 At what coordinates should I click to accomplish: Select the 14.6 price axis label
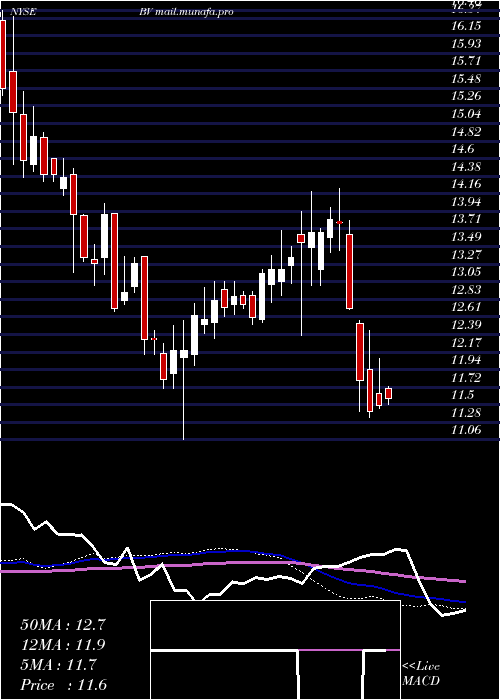tap(462, 150)
